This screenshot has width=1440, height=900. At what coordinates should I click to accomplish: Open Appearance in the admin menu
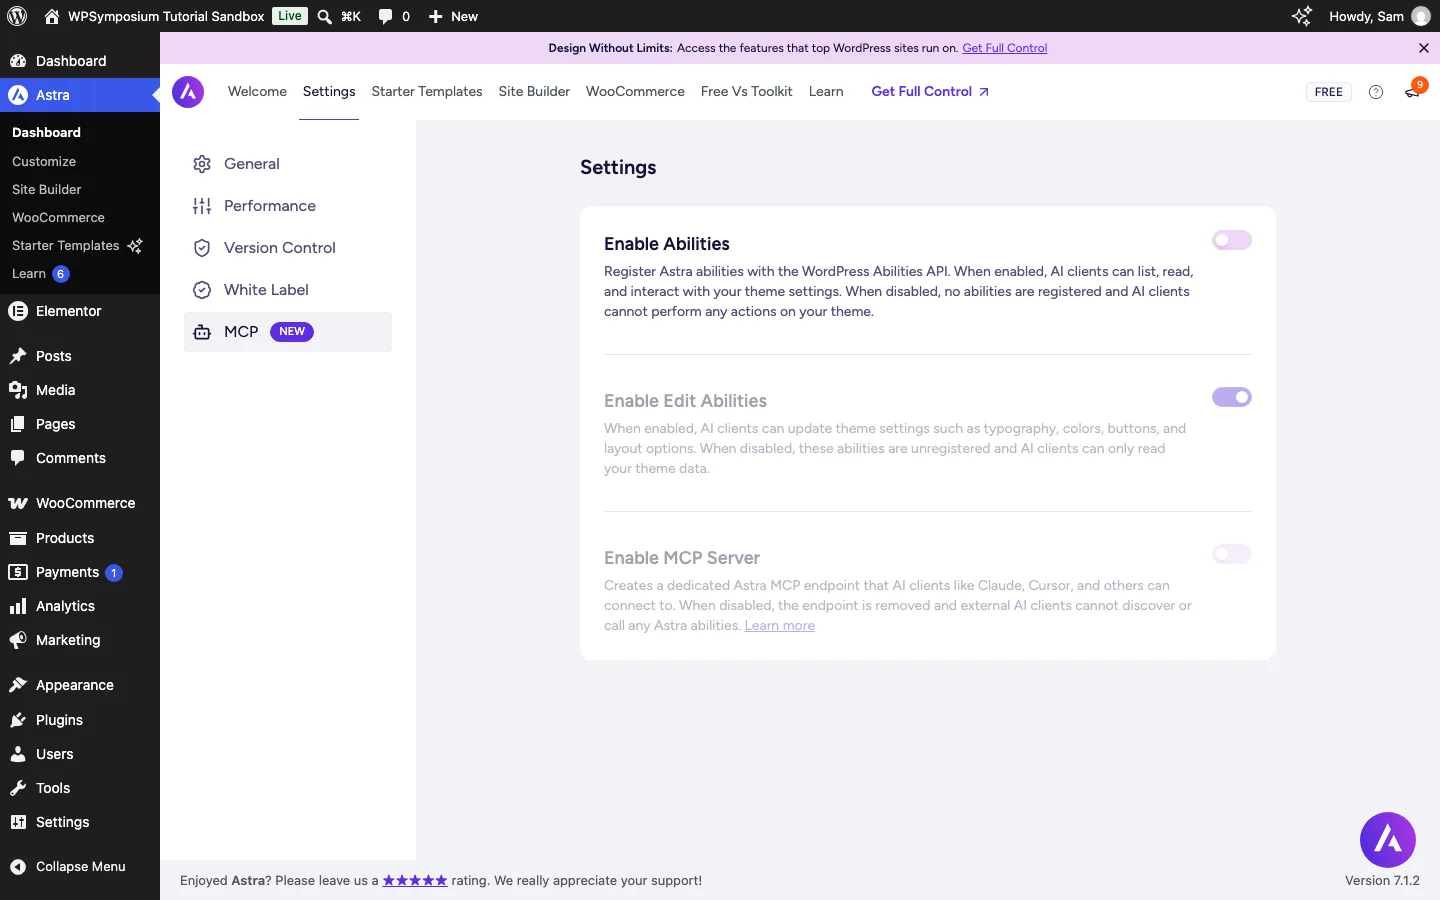[x=80, y=685]
